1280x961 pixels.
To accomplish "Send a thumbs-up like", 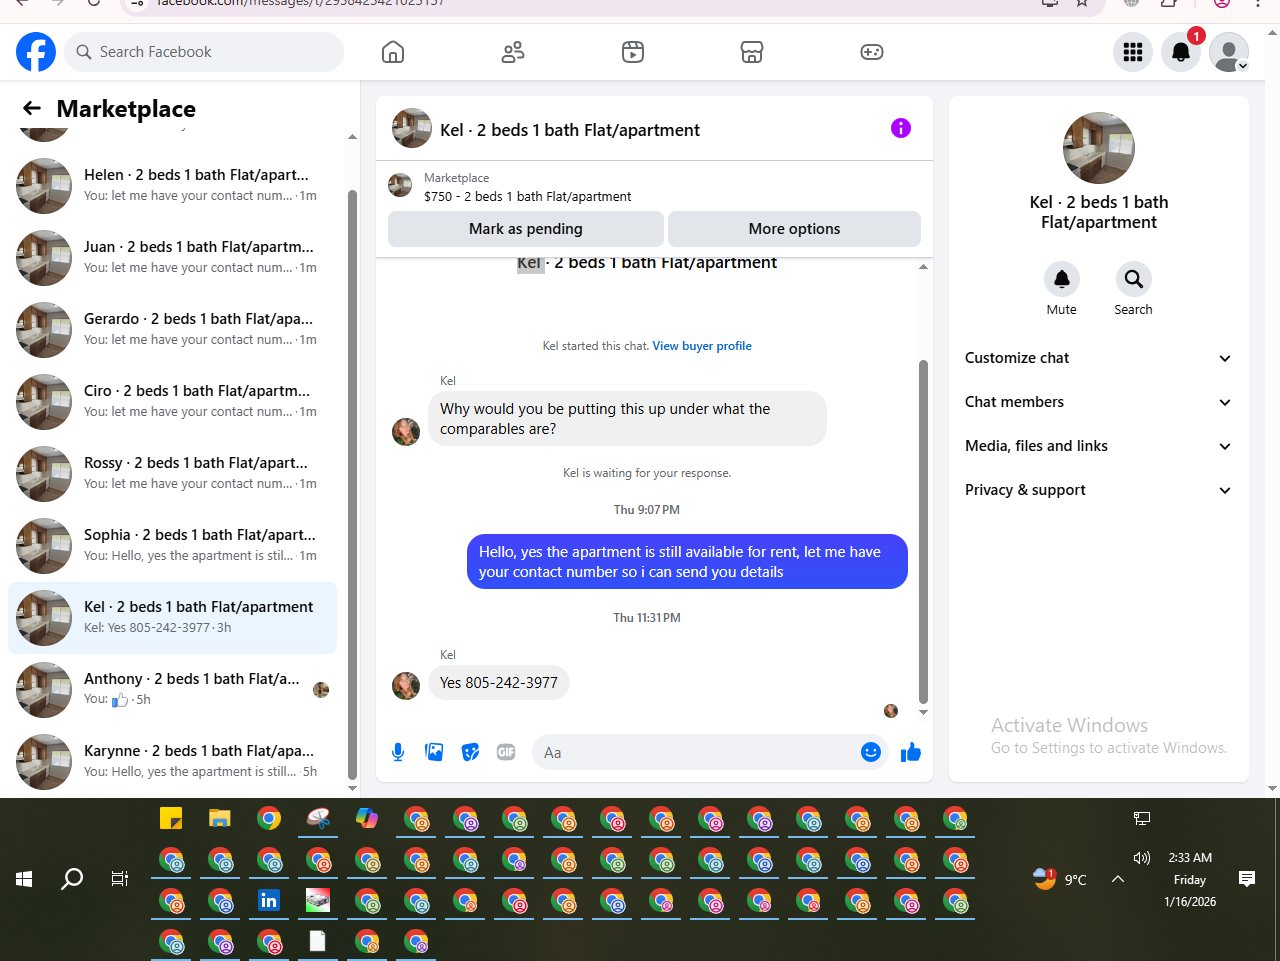I will tap(910, 752).
